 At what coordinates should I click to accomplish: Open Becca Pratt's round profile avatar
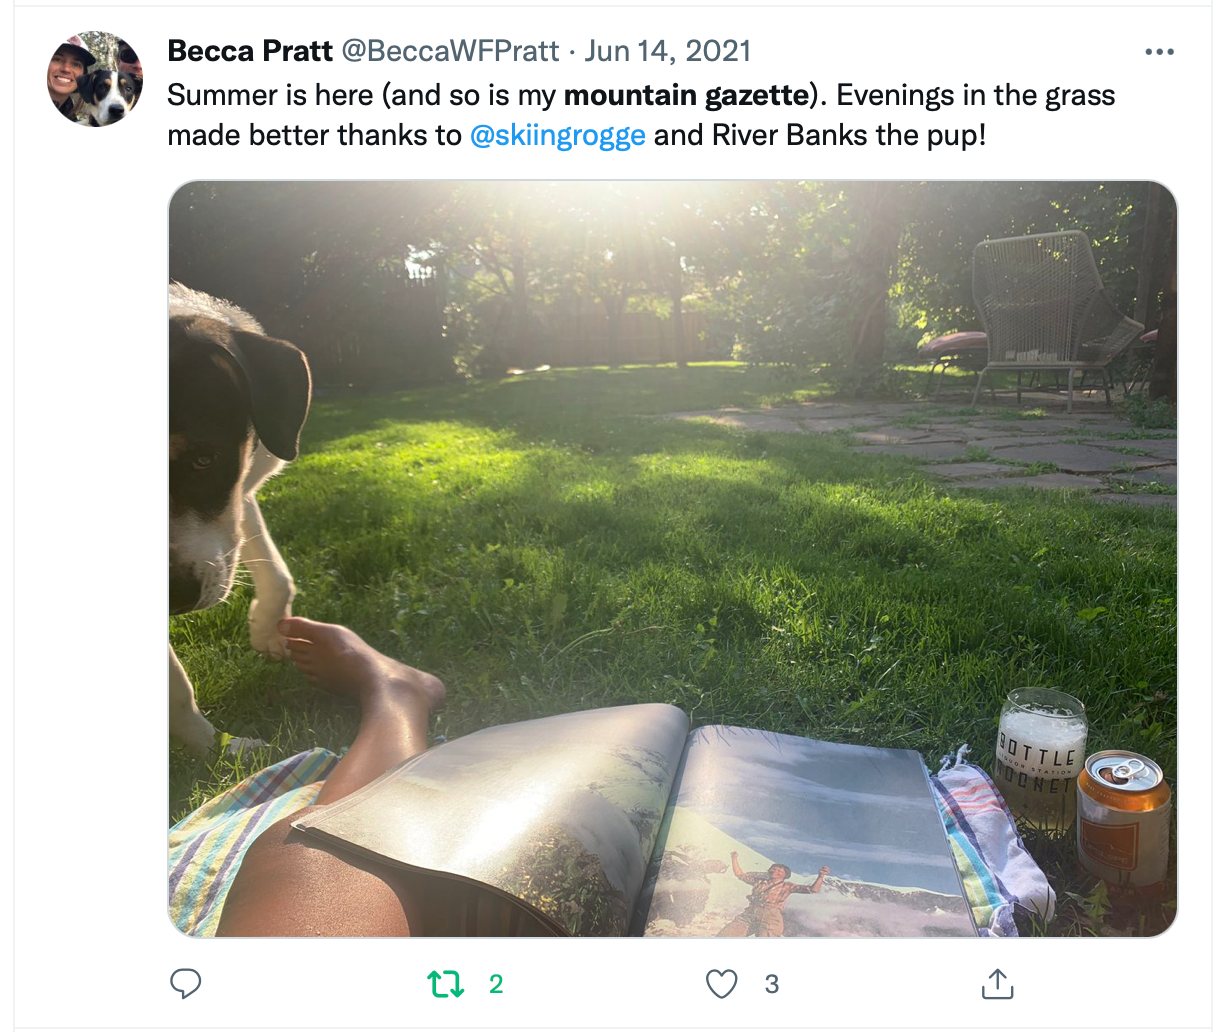pyautogui.click(x=96, y=79)
